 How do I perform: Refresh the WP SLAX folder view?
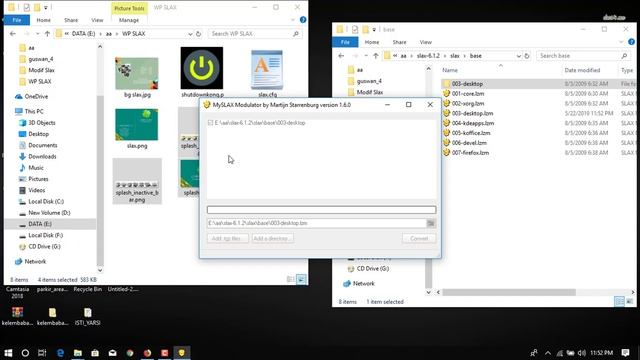click(x=198, y=34)
